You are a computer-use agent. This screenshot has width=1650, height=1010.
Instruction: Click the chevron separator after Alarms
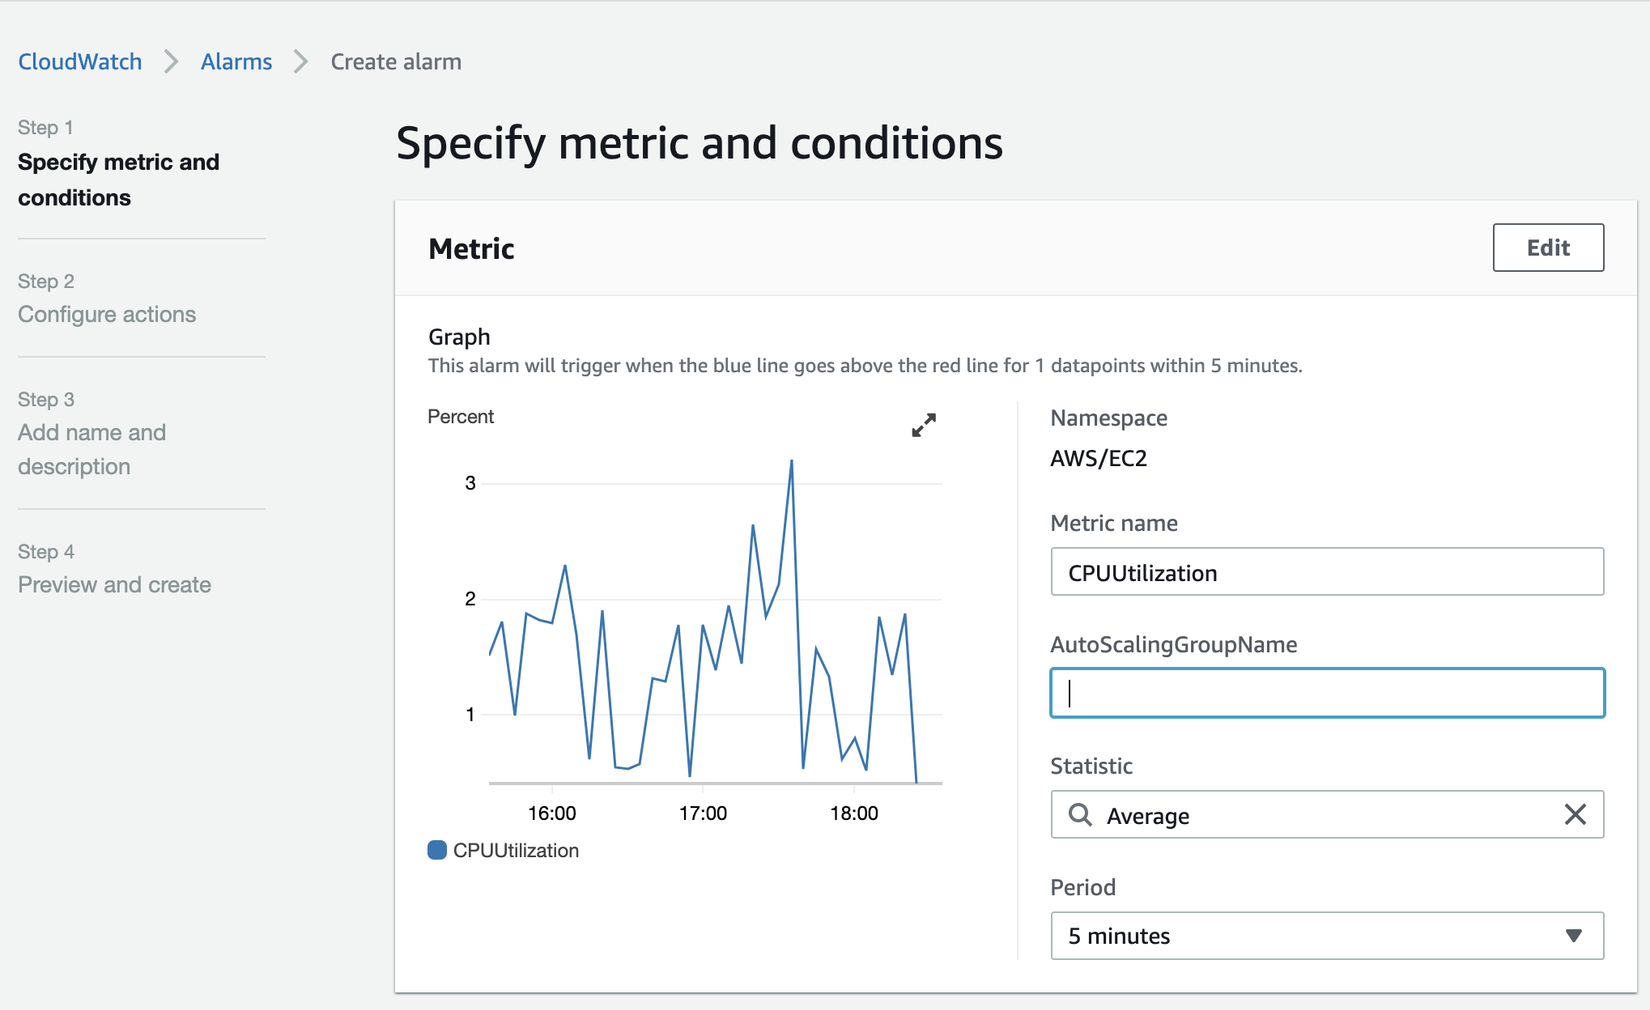click(301, 62)
